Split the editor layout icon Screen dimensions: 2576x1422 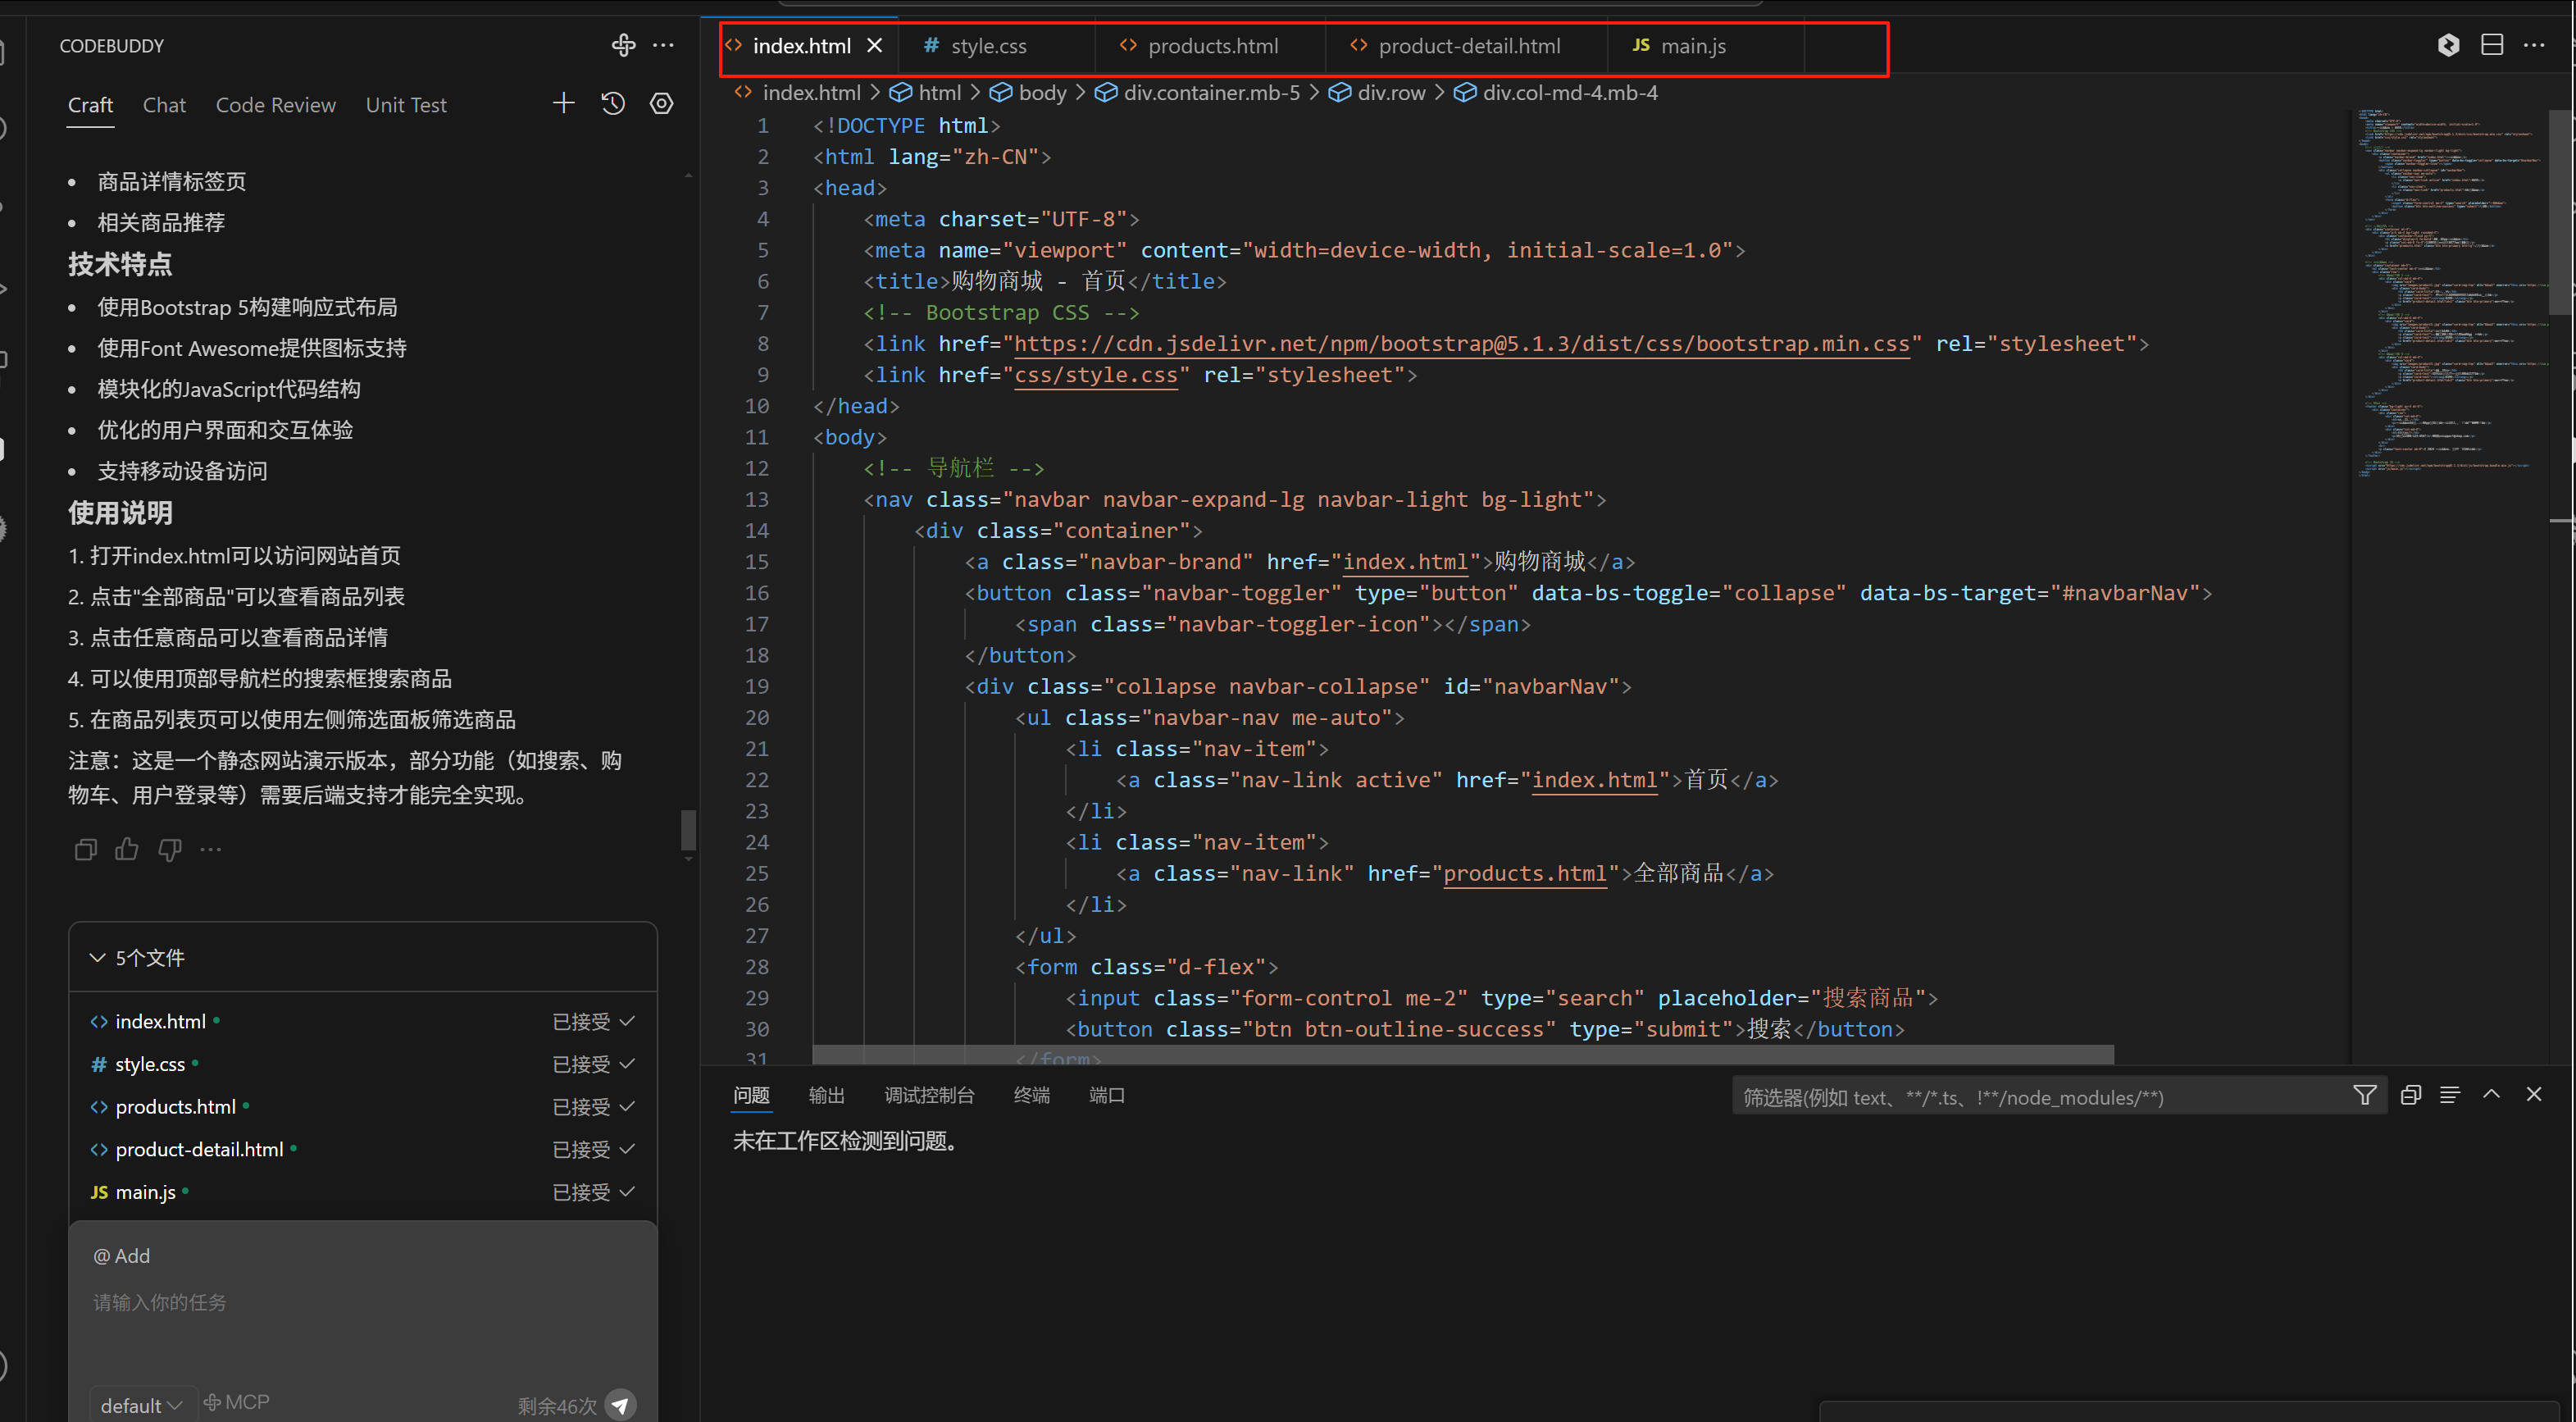tap(2491, 45)
